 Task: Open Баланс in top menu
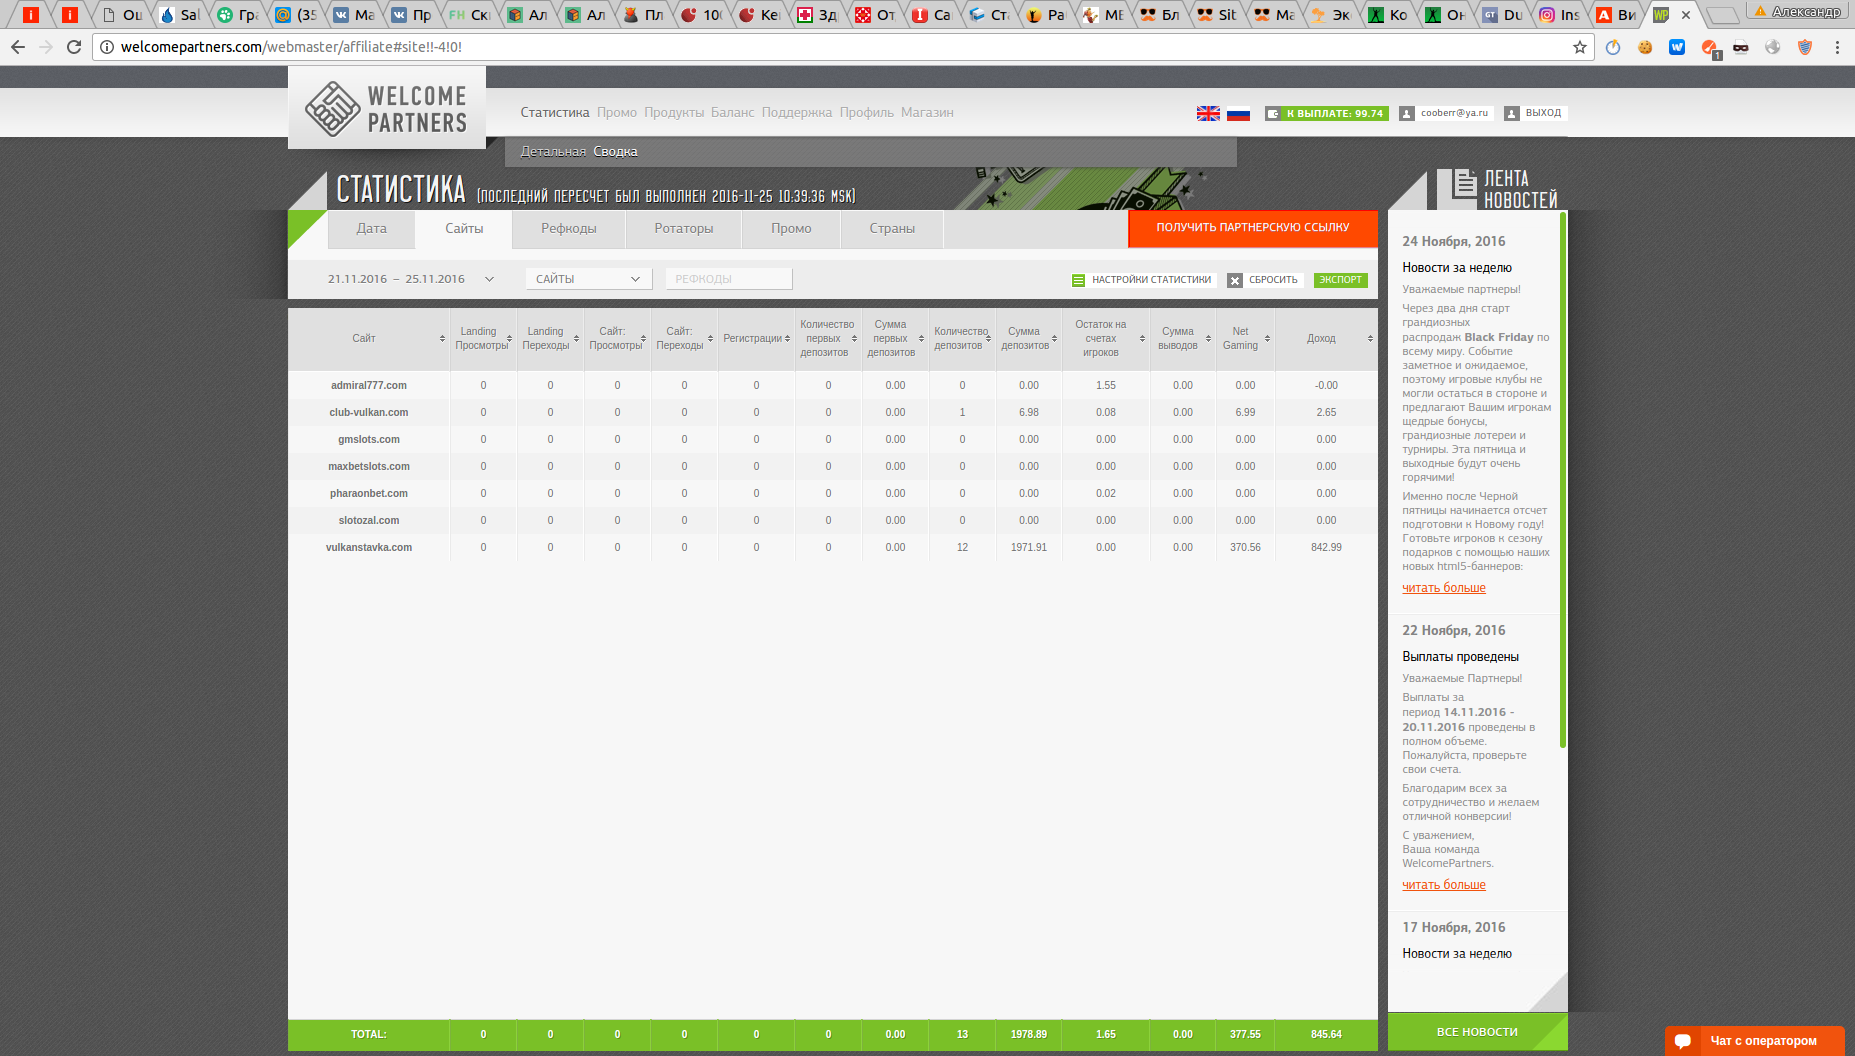pos(733,113)
